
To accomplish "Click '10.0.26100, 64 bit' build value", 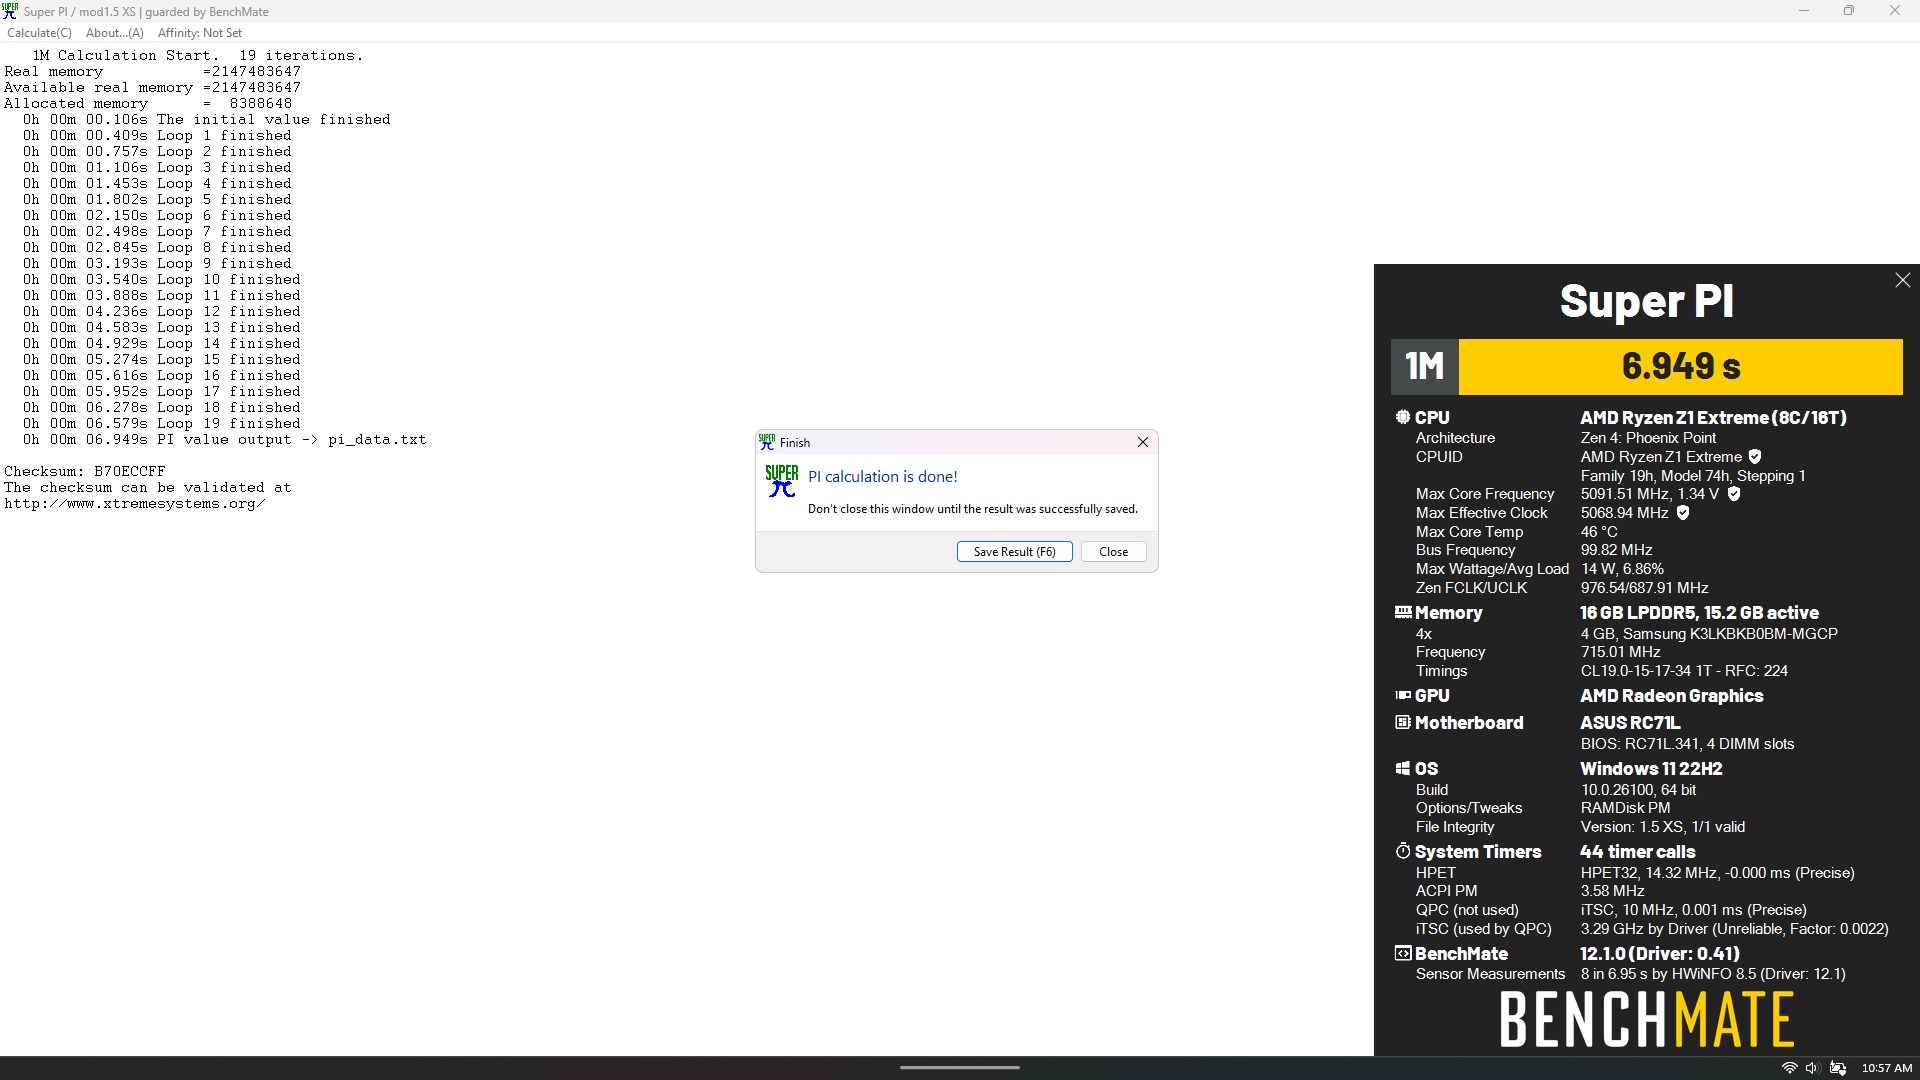I will tap(1638, 790).
